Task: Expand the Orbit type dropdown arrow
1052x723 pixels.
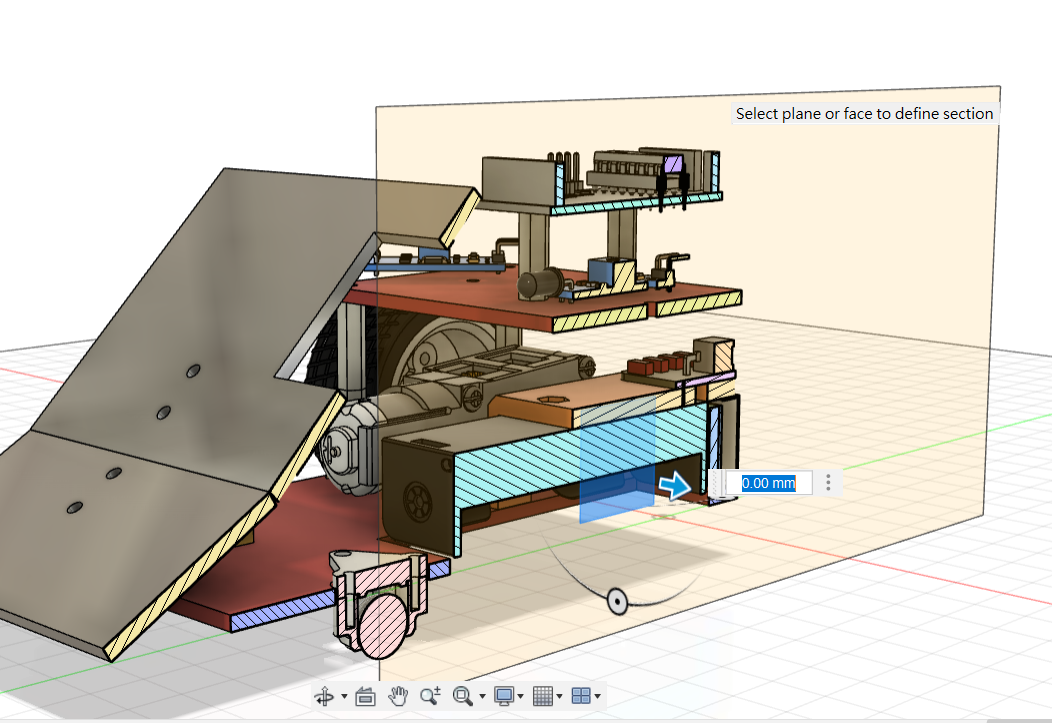Action: (x=344, y=697)
